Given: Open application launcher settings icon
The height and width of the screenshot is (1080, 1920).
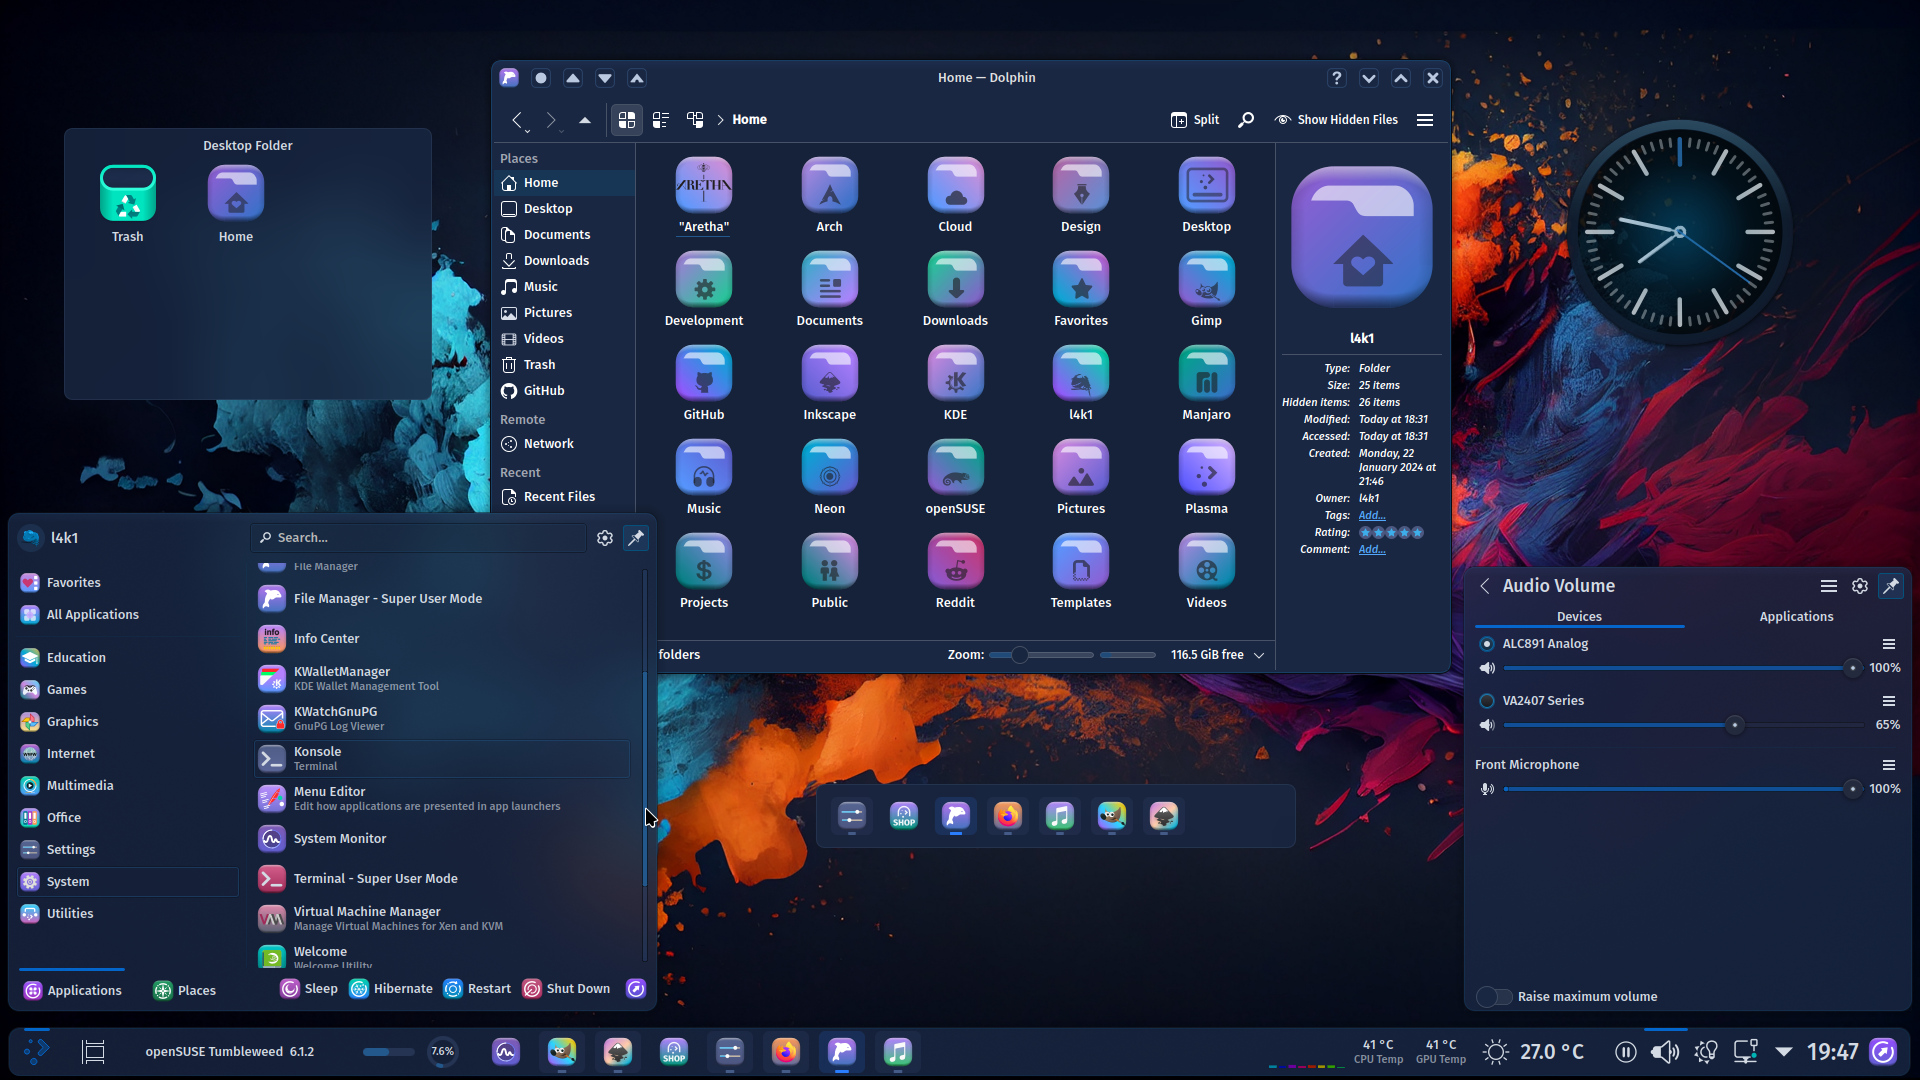Looking at the screenshot, I should click(x=605, y=538).
